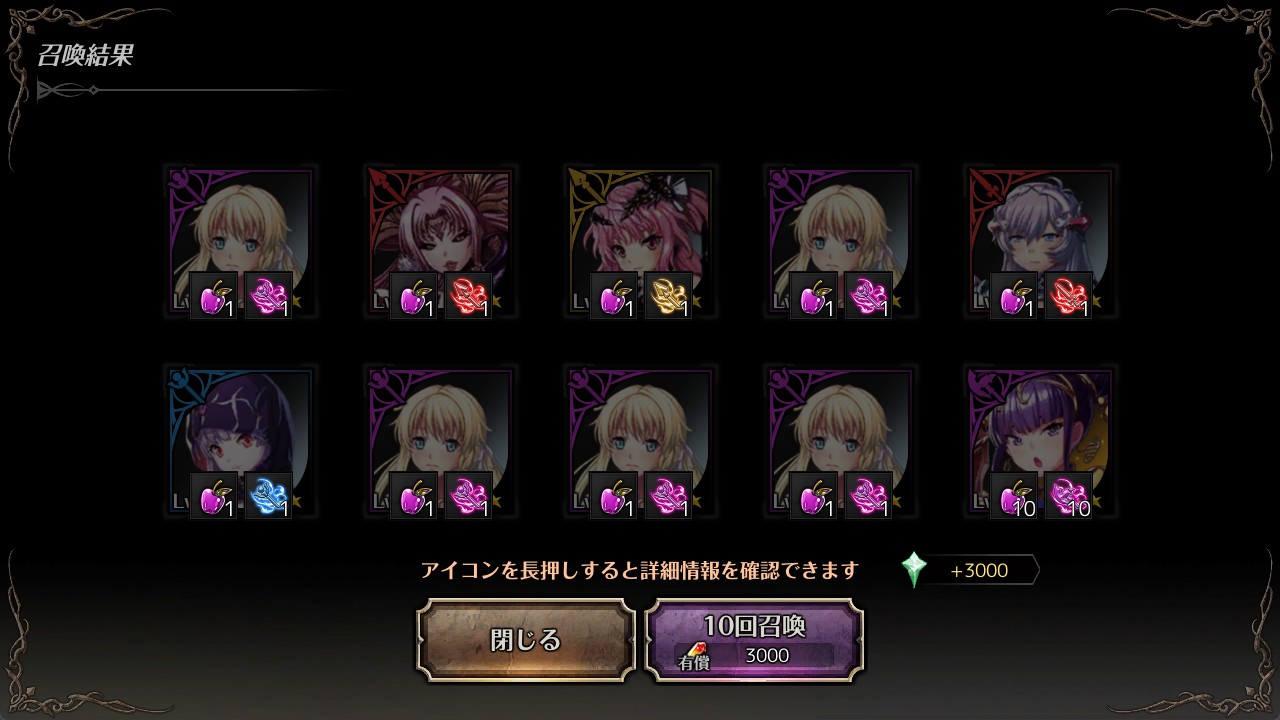Click the 召喚結果 title header
The height and width of the screenshot is (720, 1280).
click(85, 55)
